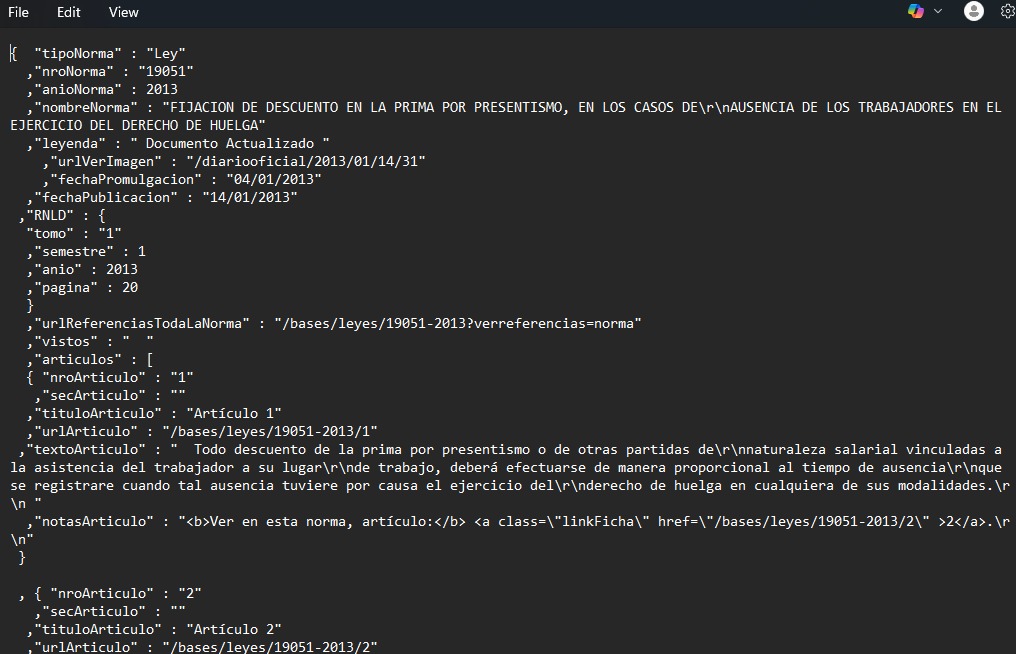
Task: Open the View menu
Action: (123, 12)
